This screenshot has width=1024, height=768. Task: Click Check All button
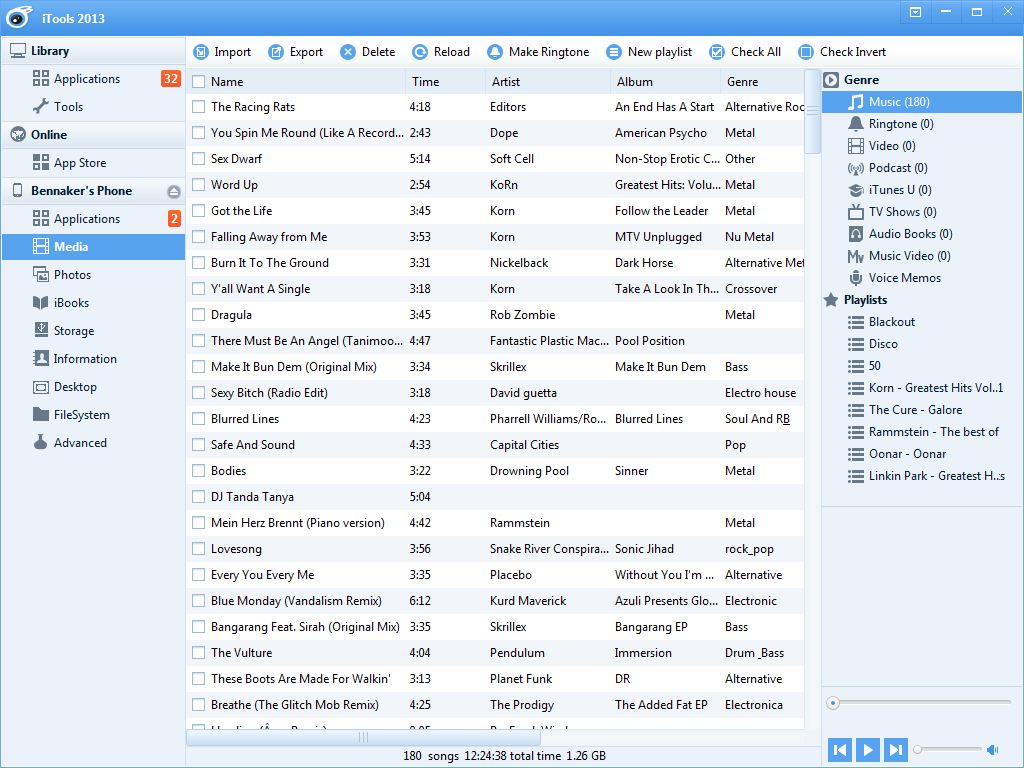(745, 52)
